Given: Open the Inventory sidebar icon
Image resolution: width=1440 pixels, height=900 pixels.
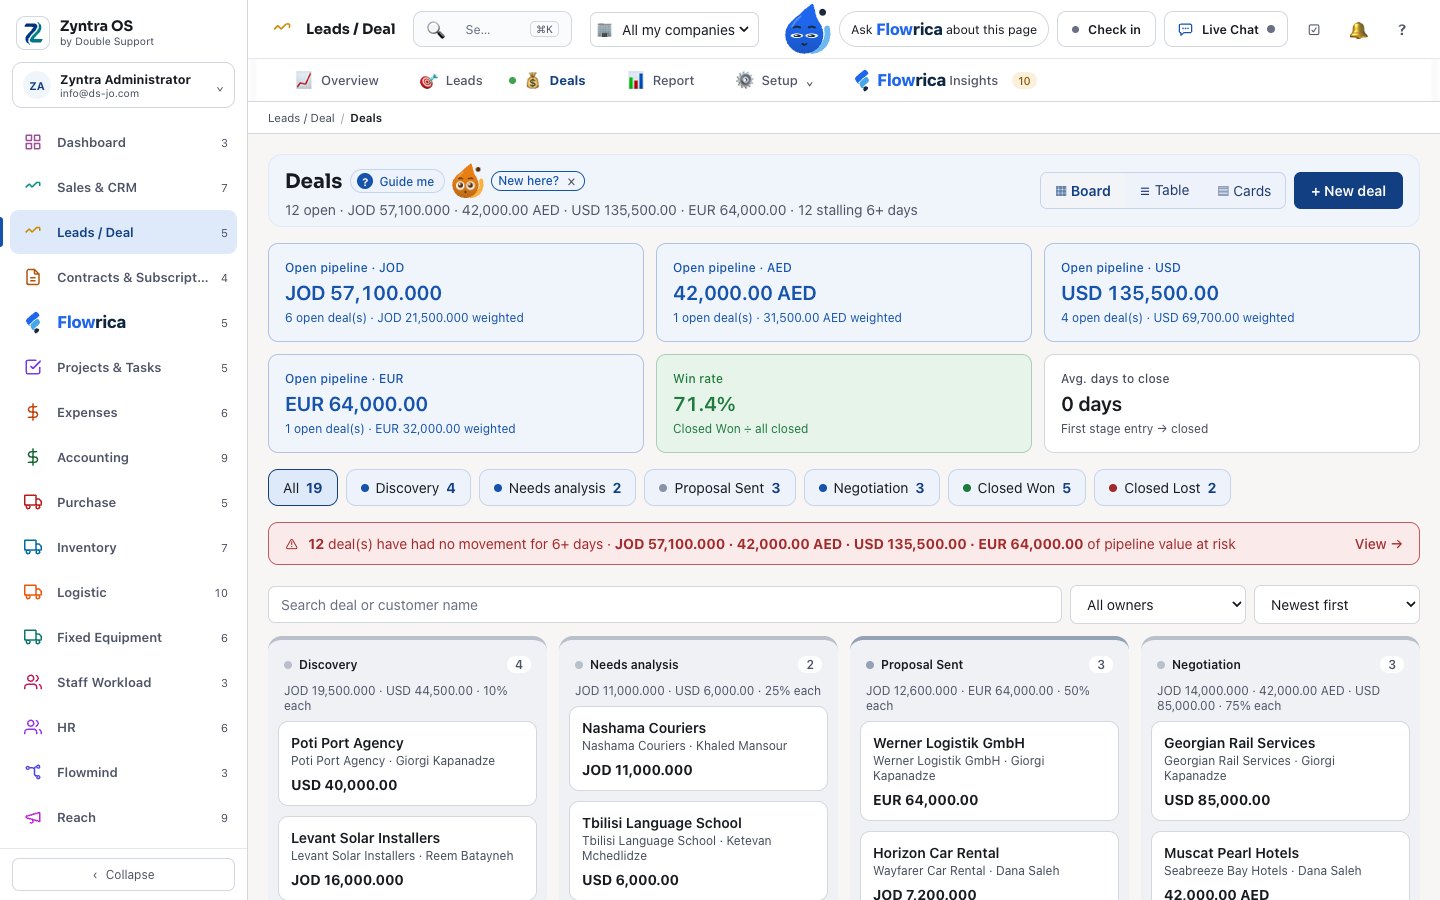Looking at the screenshot, I should 33,547.
